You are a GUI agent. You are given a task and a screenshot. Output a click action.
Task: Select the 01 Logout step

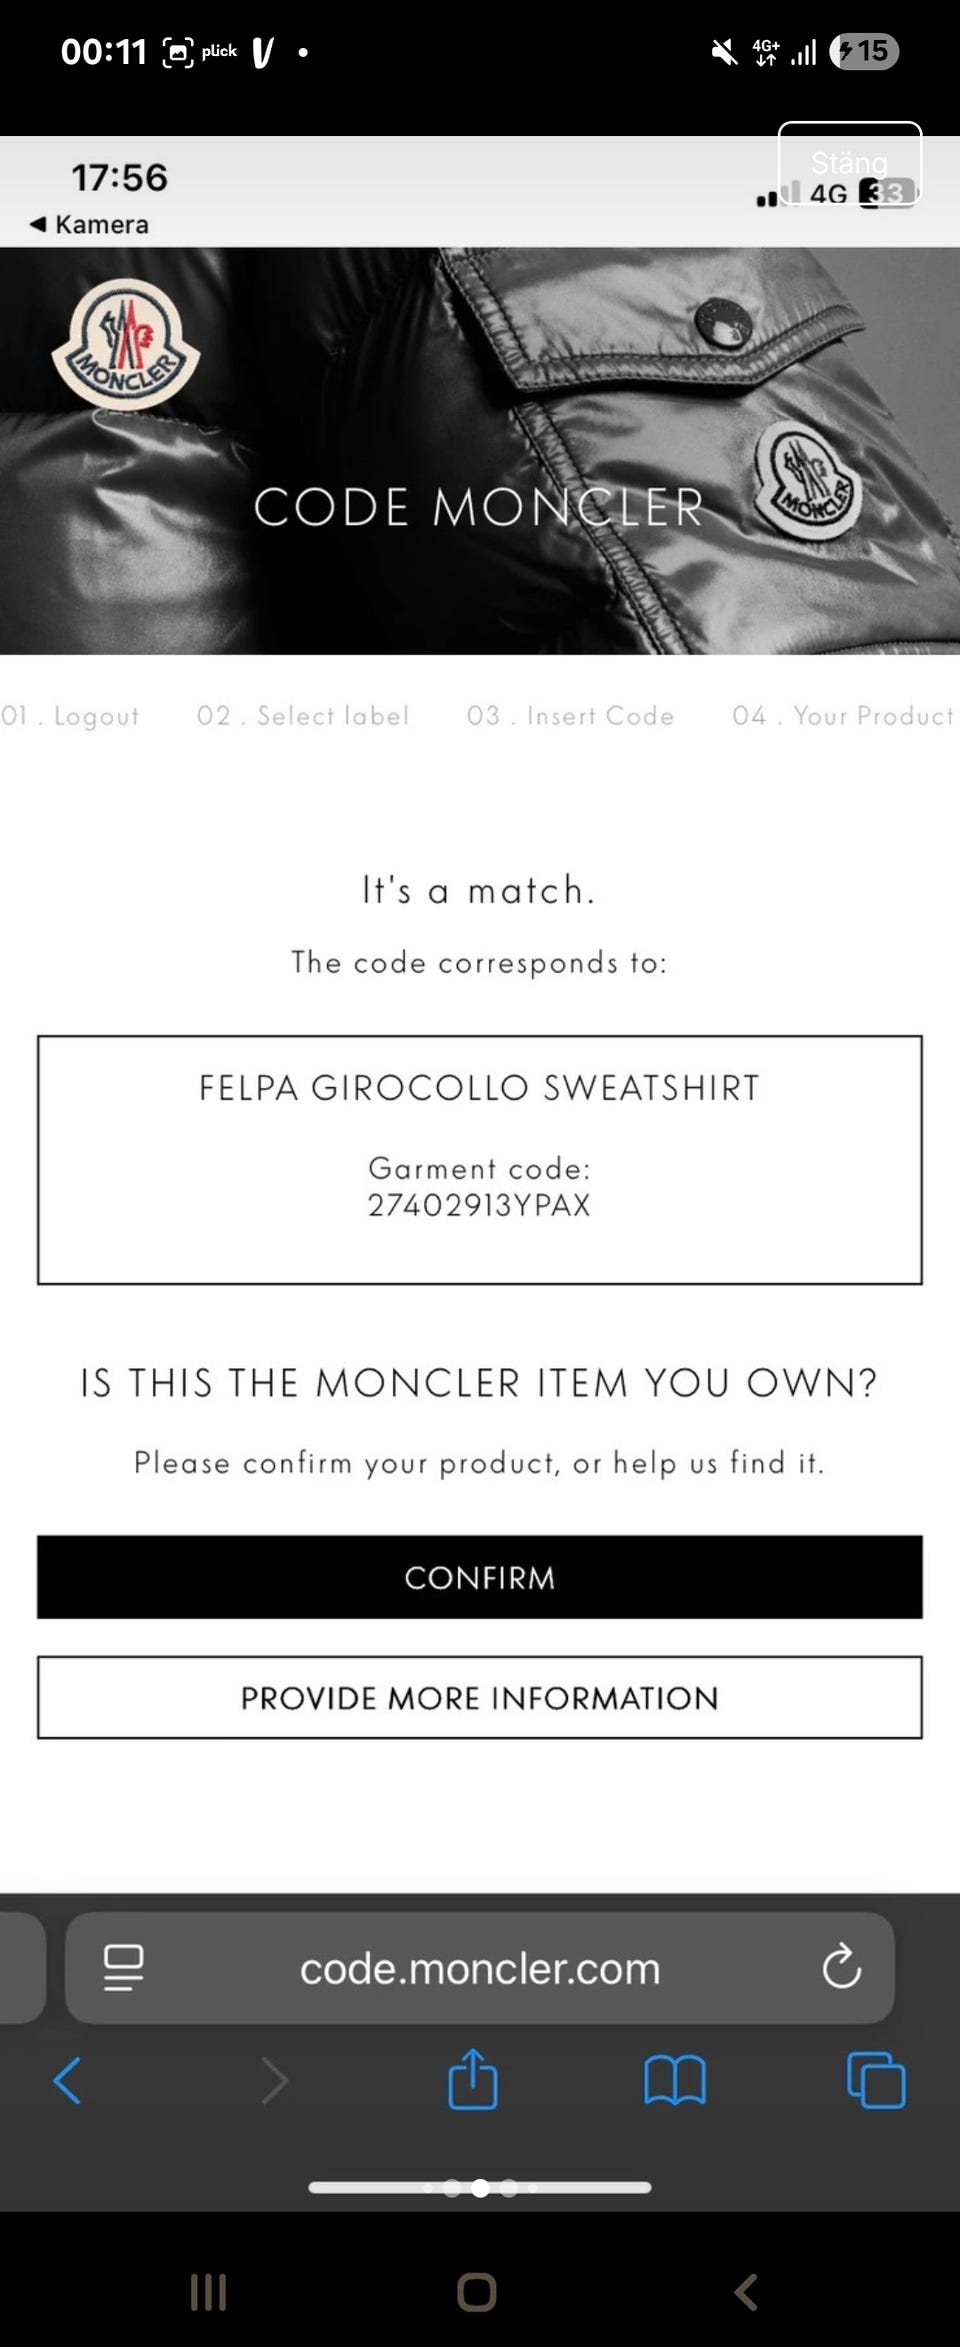[x=70, y=716]
